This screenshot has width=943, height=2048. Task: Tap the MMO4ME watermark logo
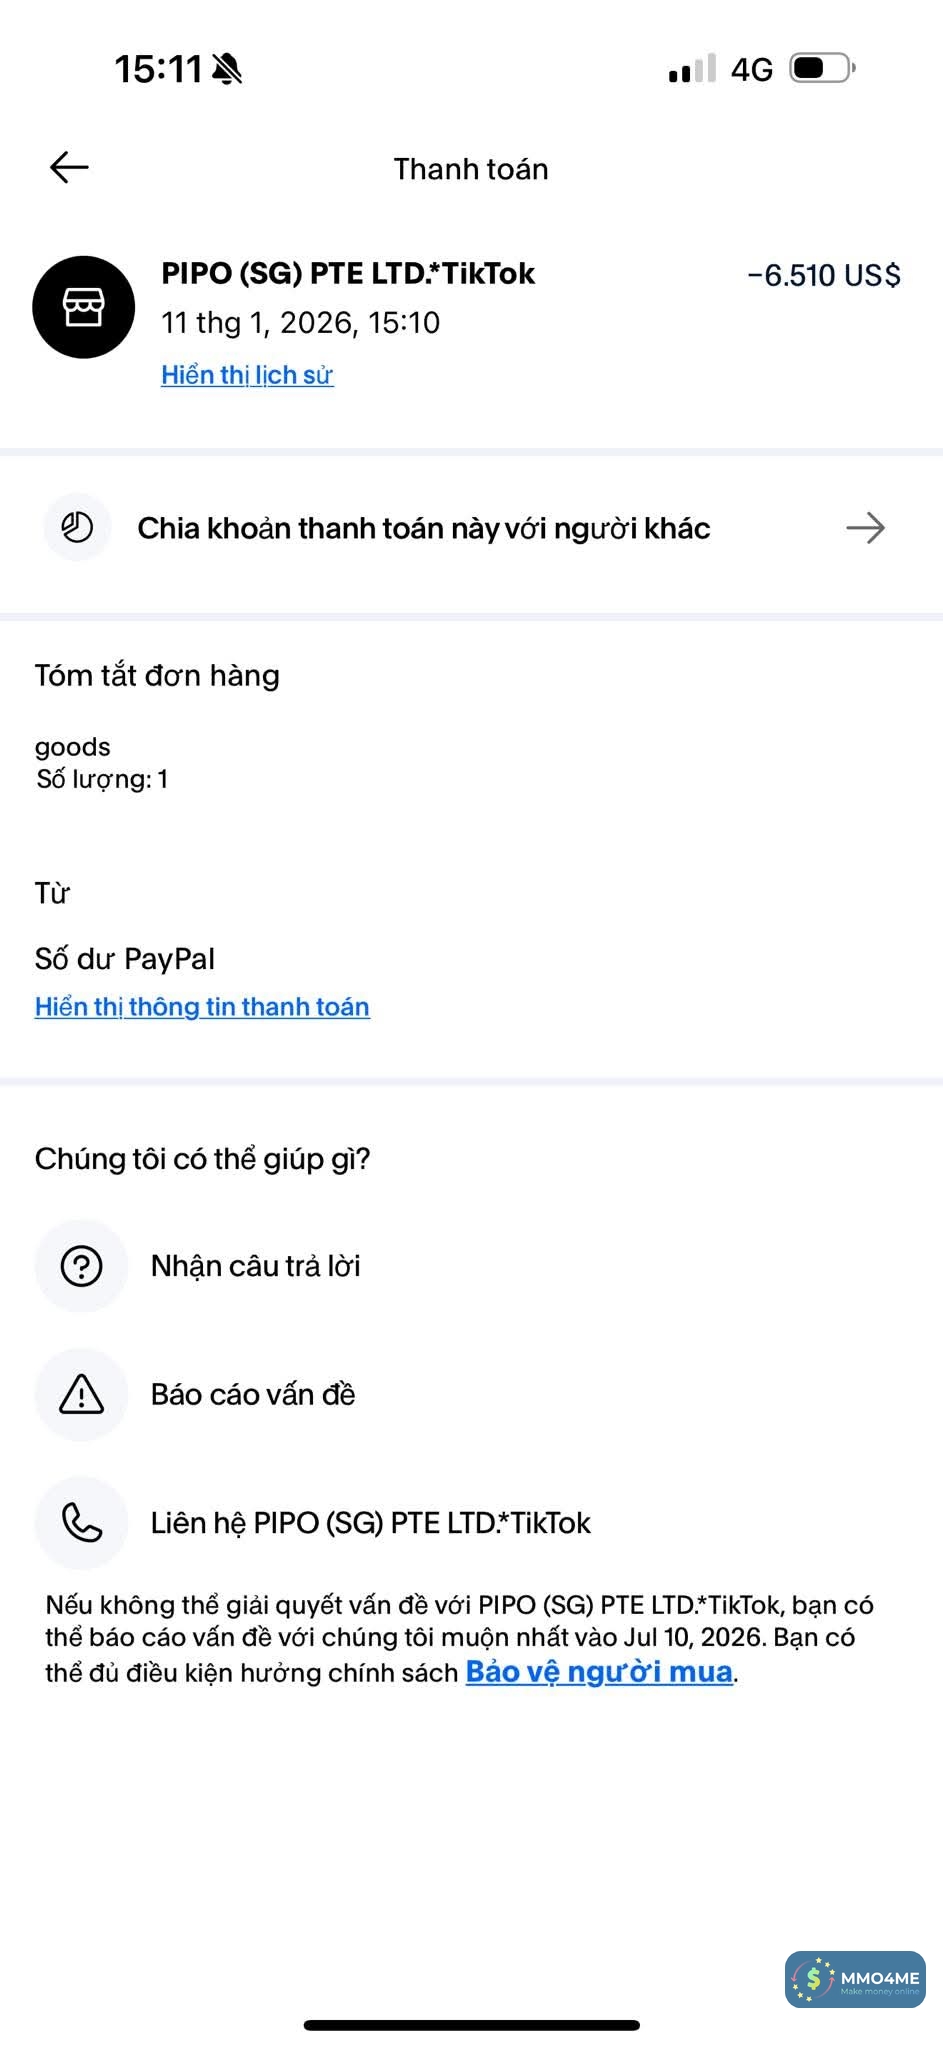(x=855, y=1979)
